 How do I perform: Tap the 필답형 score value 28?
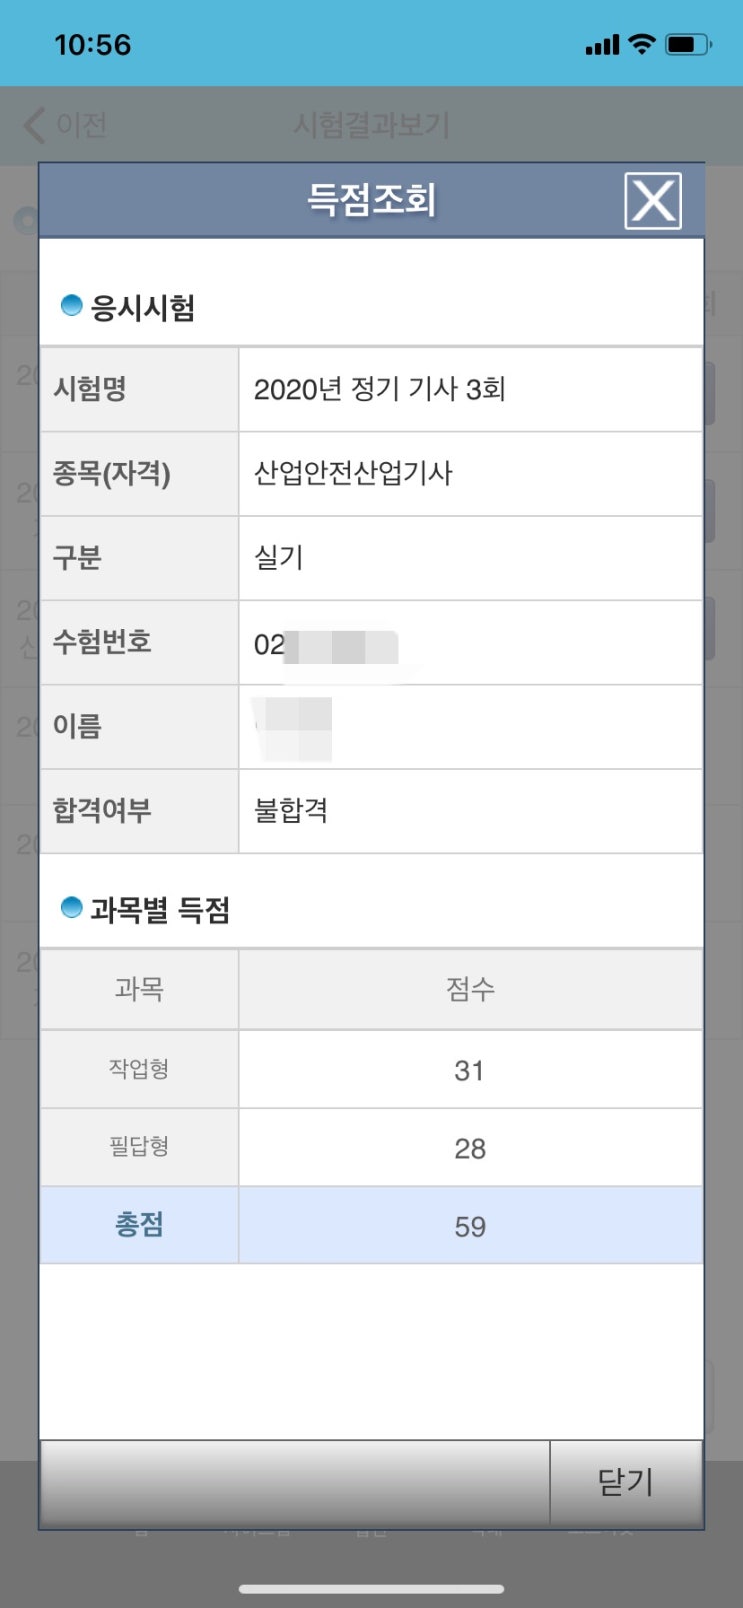(470, 1149)
